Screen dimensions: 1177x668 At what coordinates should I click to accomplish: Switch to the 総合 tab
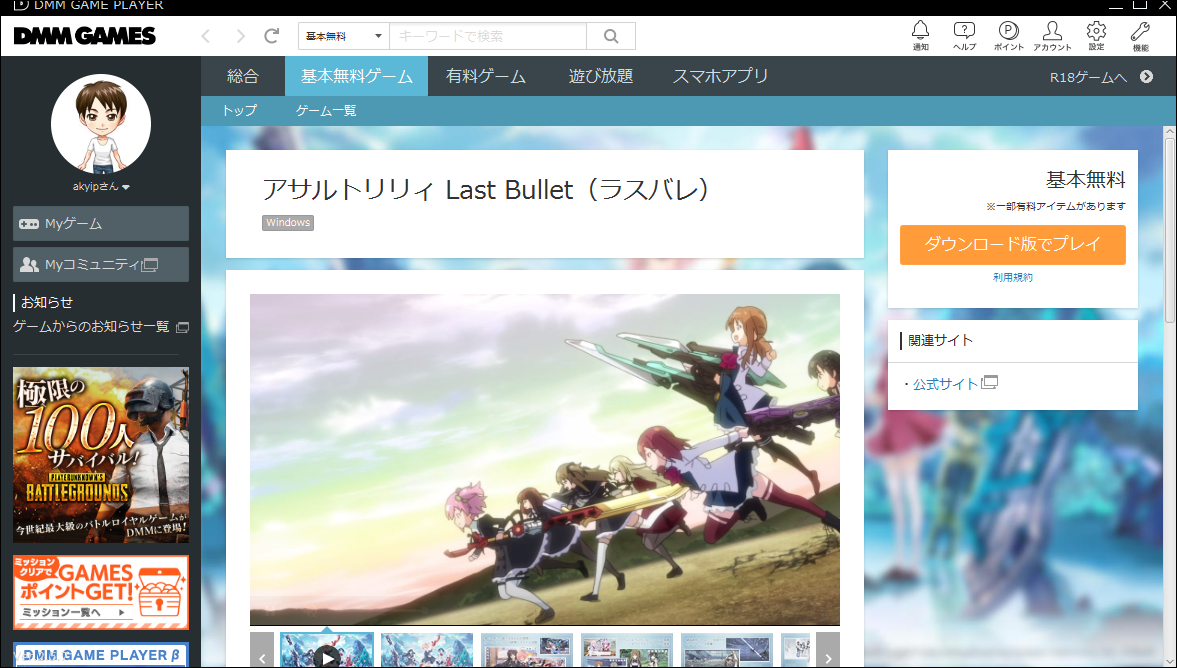pyautogui.click(x=242, y=76)
